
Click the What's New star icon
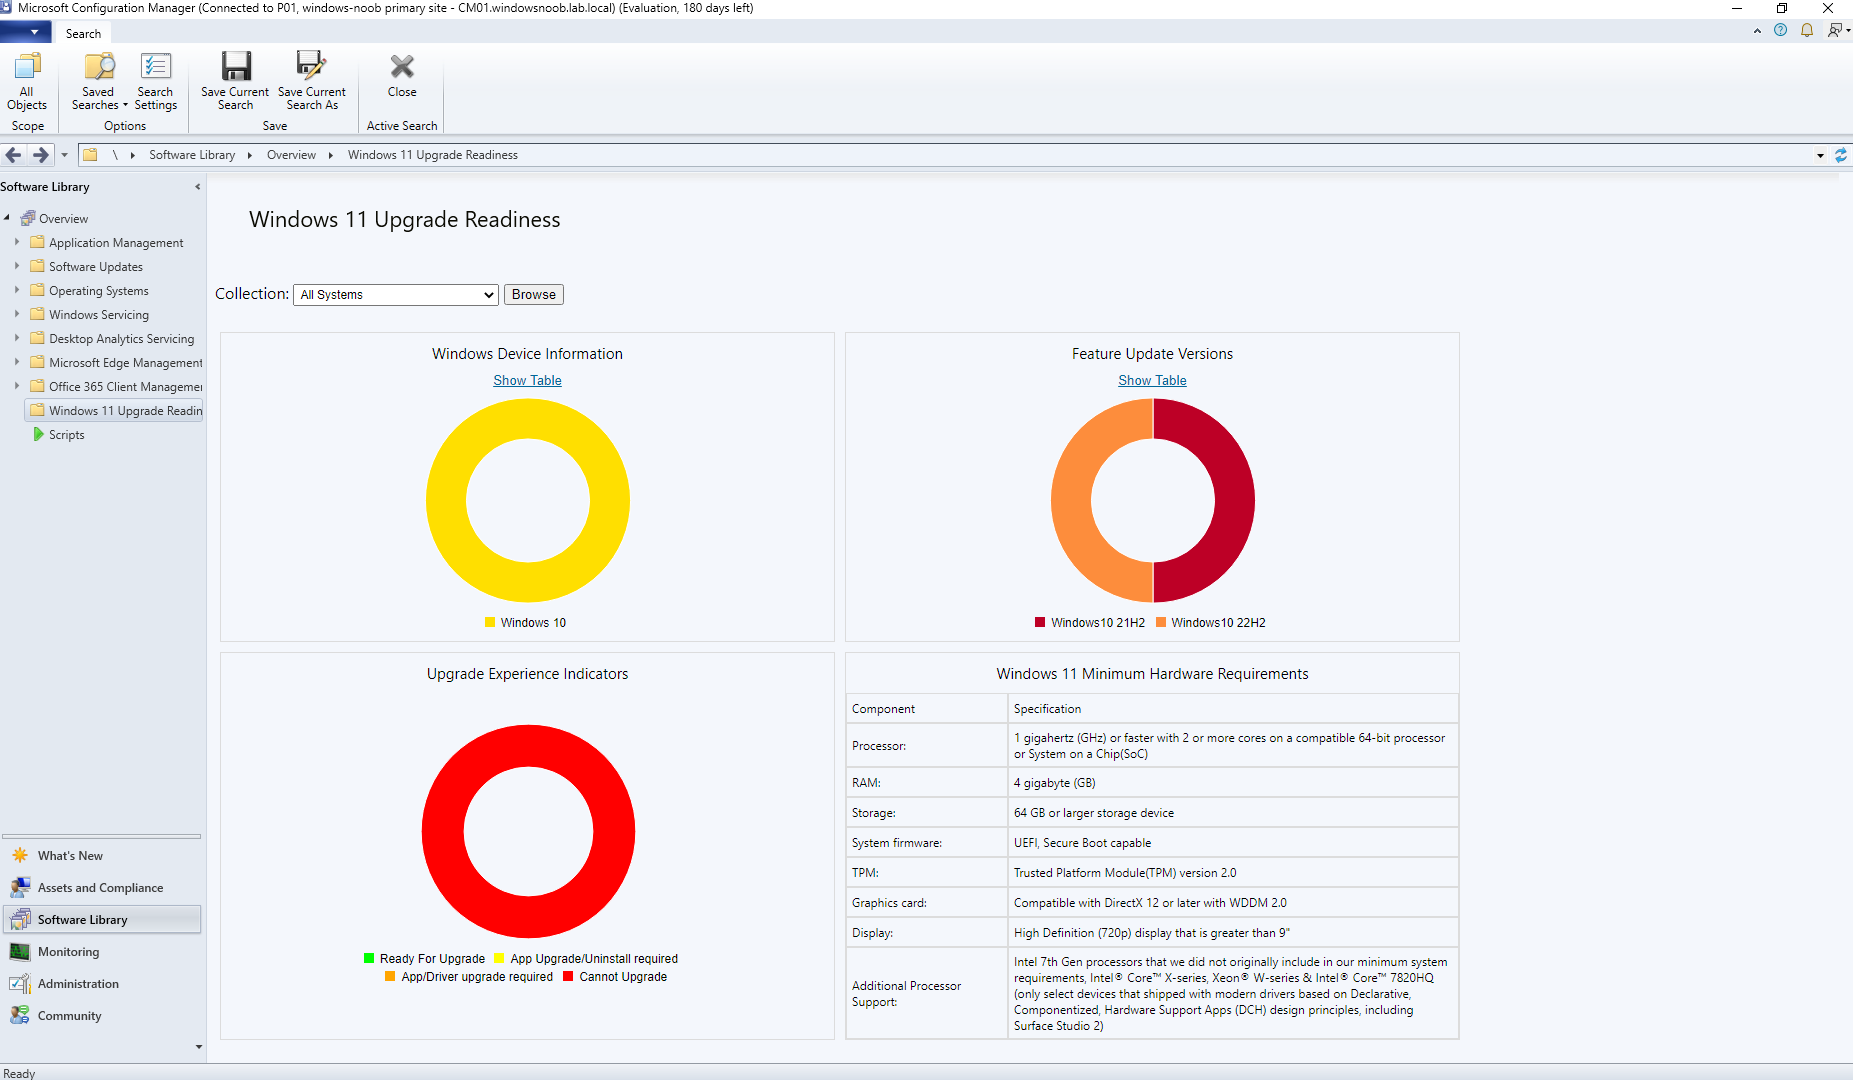pos(20,856)
